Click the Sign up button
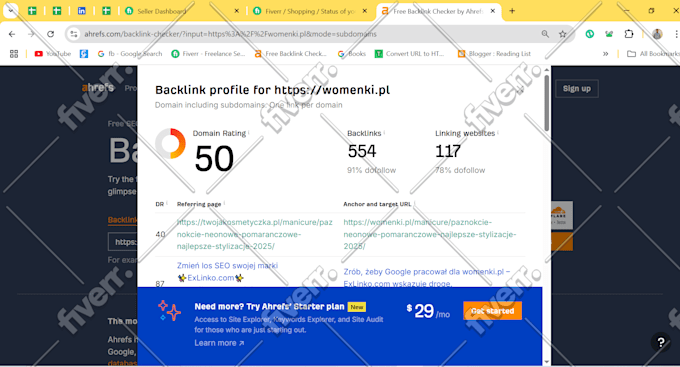The width and height of the screenshot is (680, 367). click(x=577, y=88)
